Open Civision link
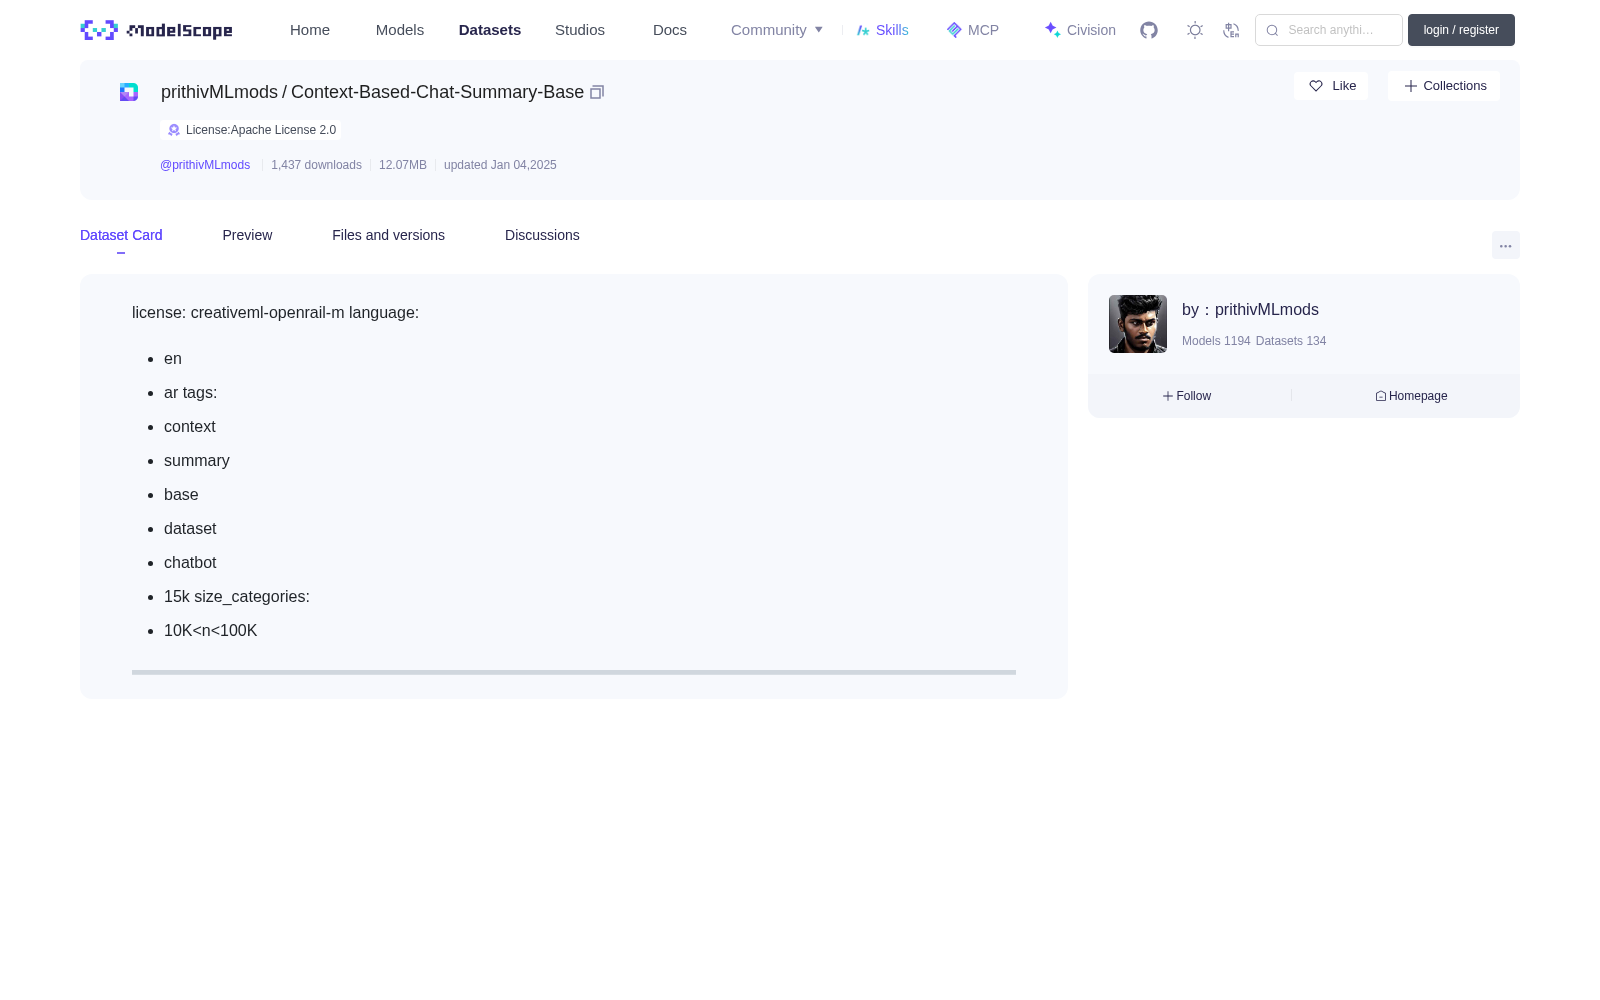This screenshot has width=1600, height=1000. click(1080, 30)
